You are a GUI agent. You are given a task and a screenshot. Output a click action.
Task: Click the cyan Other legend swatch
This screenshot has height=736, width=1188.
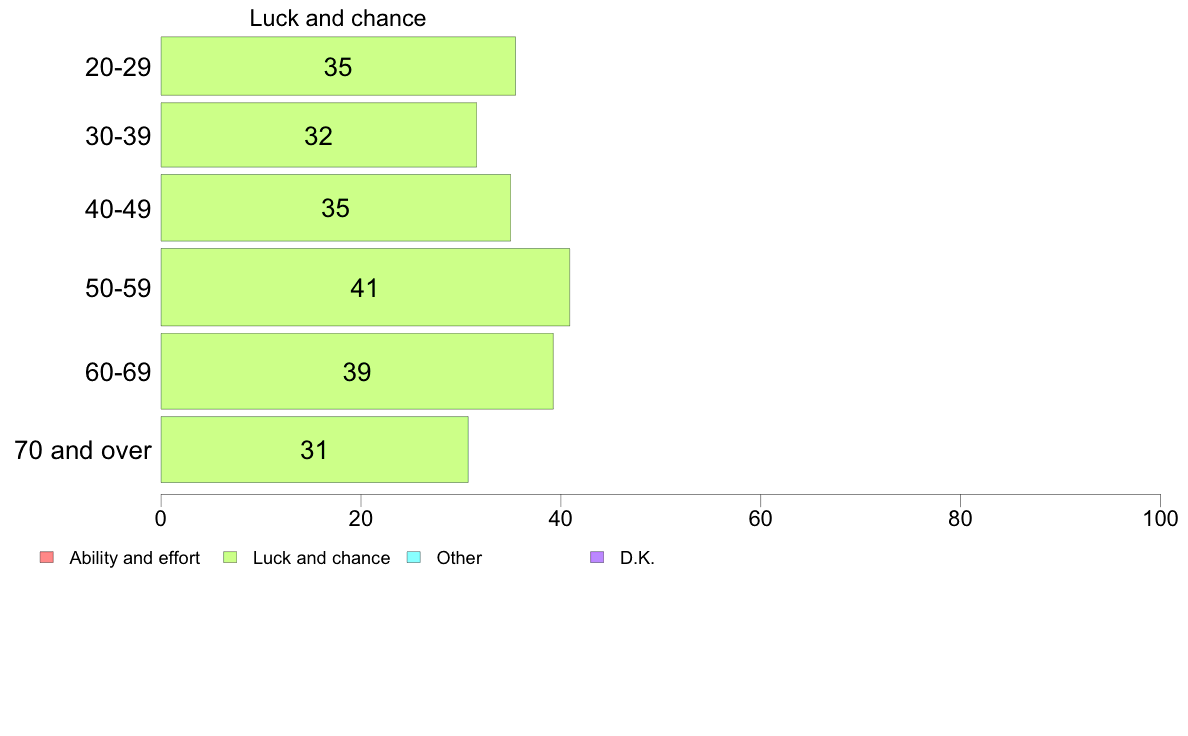click(x=414, y=557)
